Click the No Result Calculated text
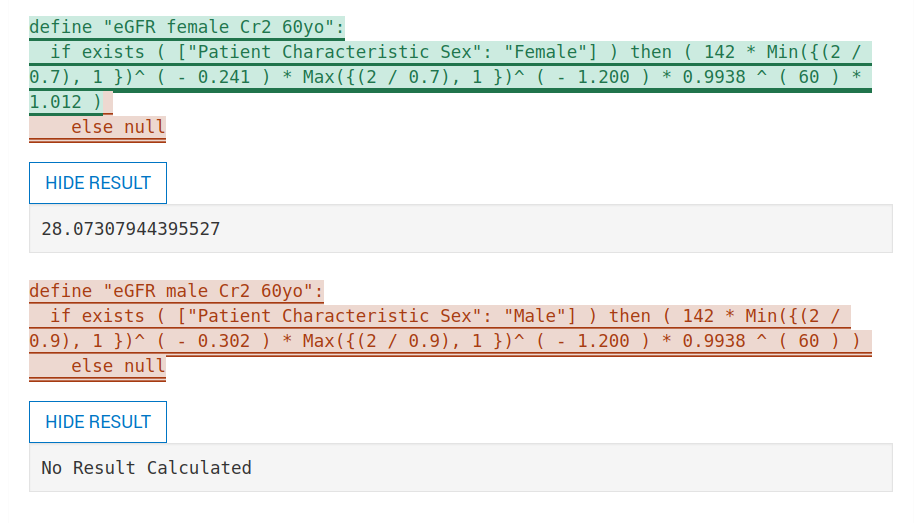 coord(146,468)
